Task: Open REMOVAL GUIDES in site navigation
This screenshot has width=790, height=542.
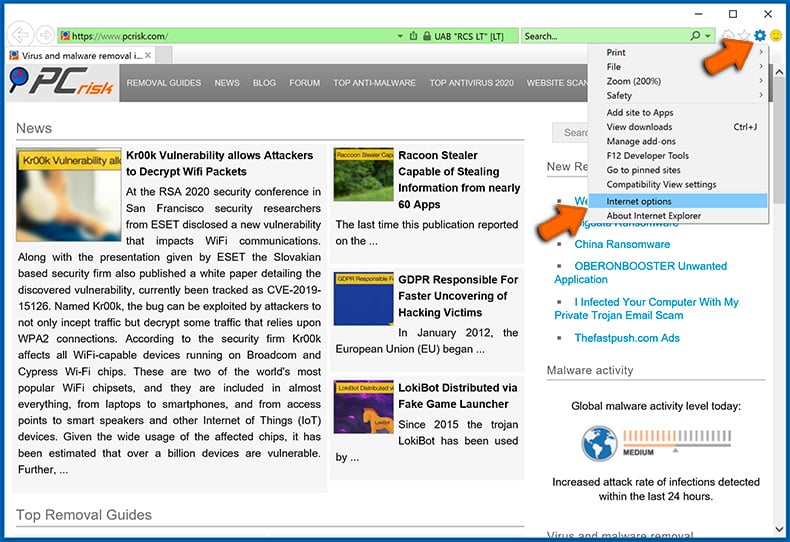Action: (x=164, y=83)
